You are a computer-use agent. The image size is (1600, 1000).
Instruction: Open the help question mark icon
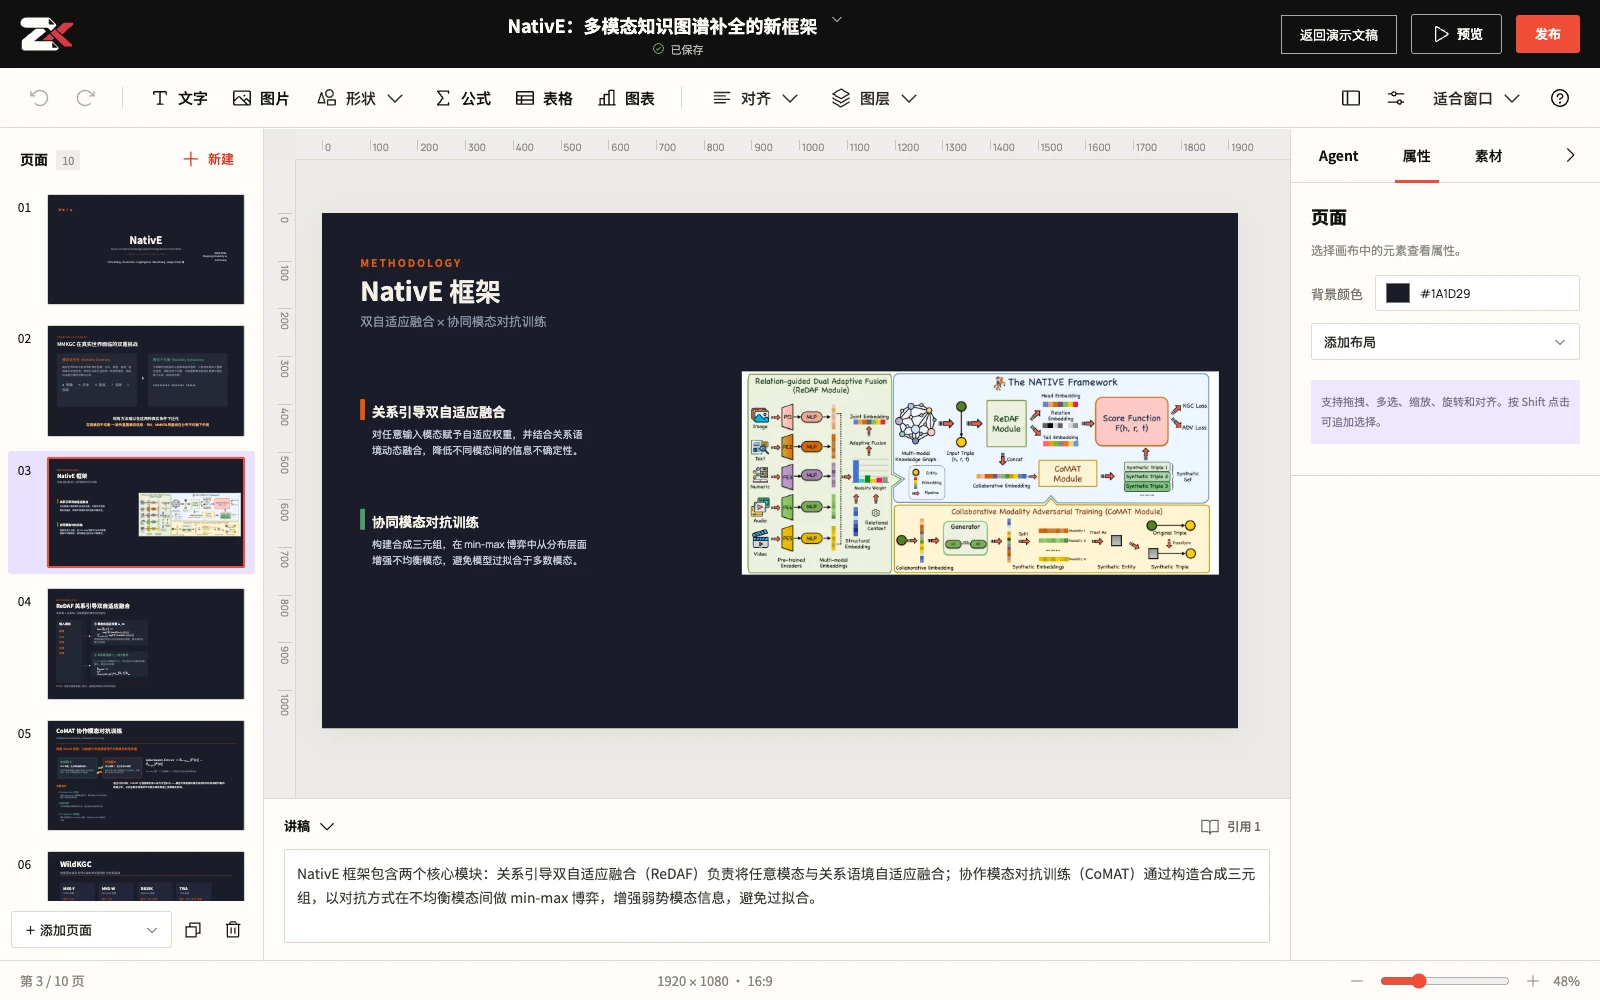(1560, 98)
